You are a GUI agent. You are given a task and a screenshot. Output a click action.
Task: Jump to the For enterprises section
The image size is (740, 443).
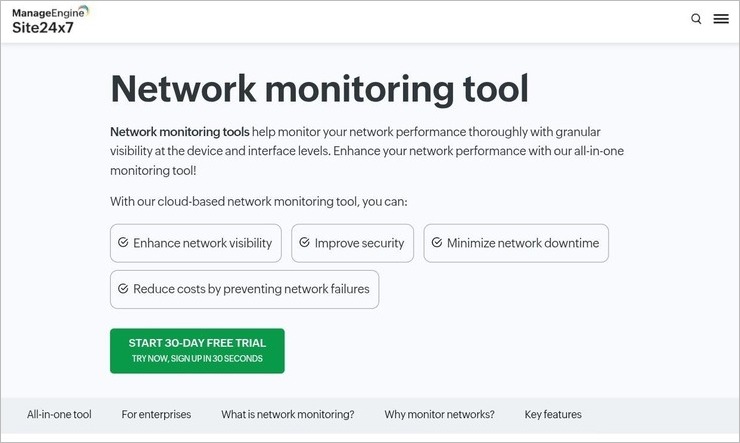156,414
